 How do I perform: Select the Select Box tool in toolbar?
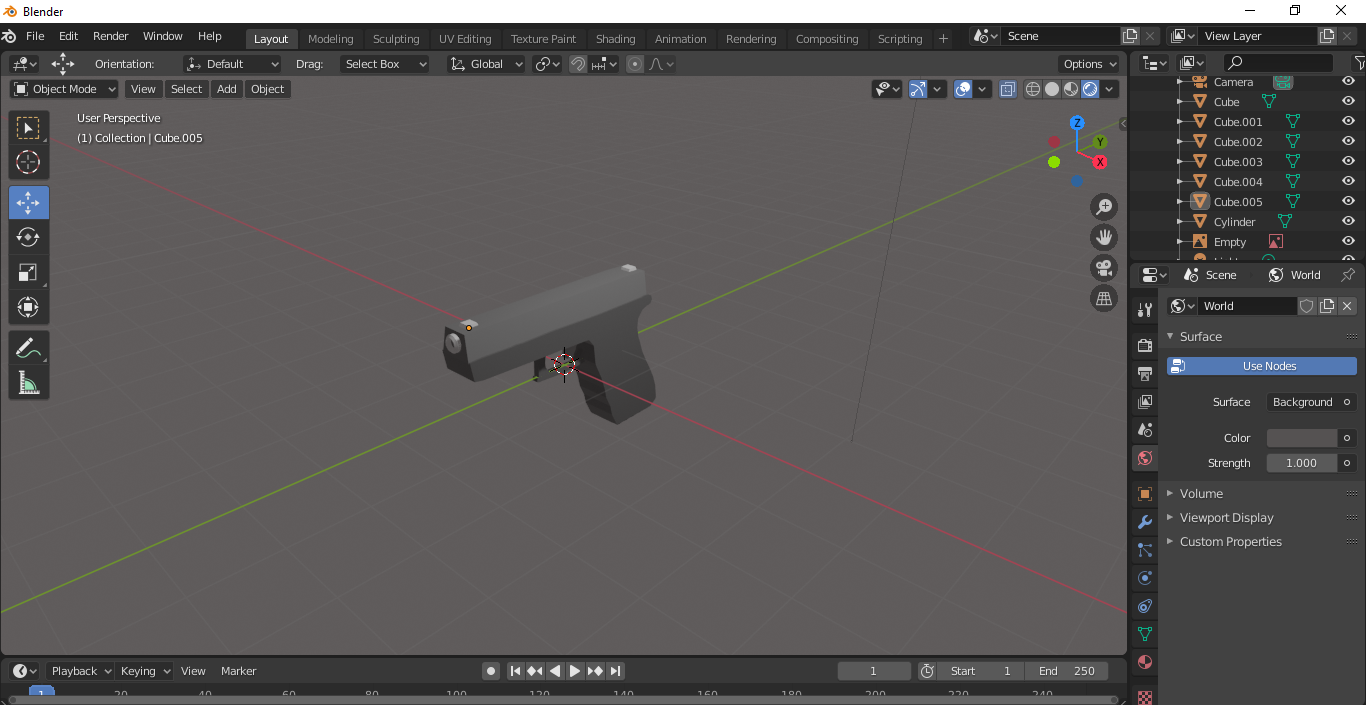tap(29, 128)
